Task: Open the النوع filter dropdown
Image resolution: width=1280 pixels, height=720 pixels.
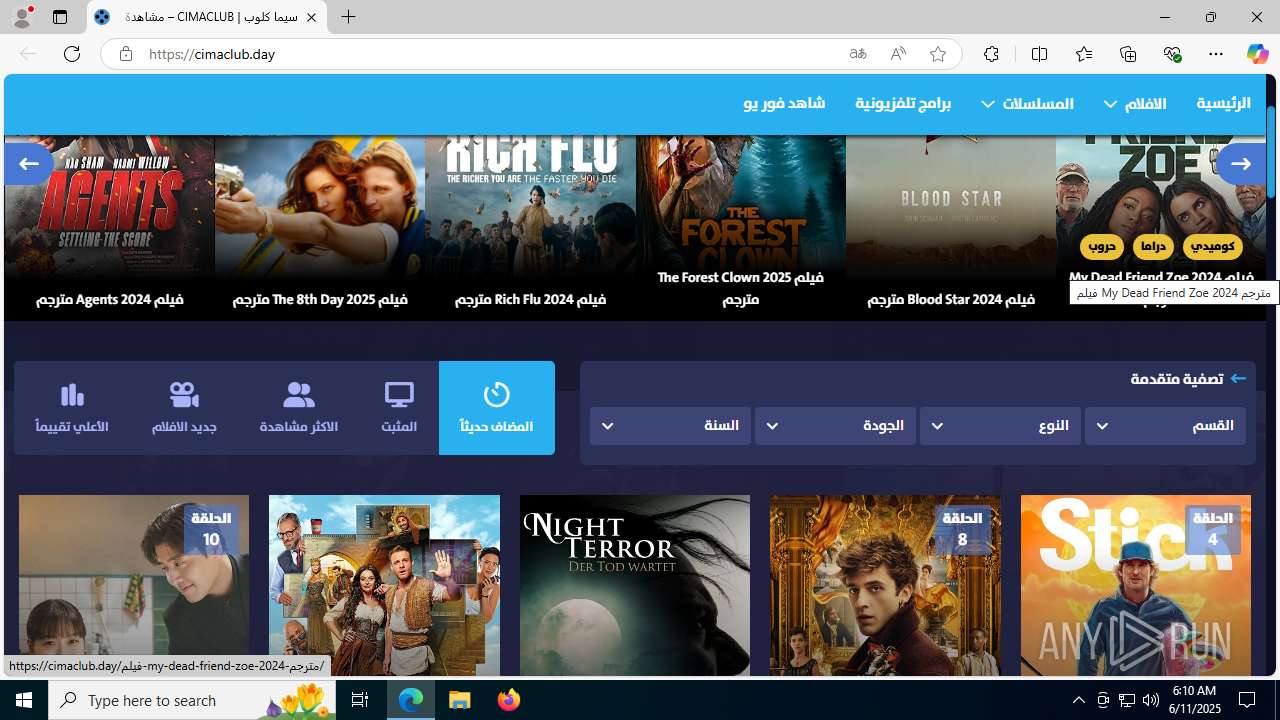Action: click(x=1000, y=426)
